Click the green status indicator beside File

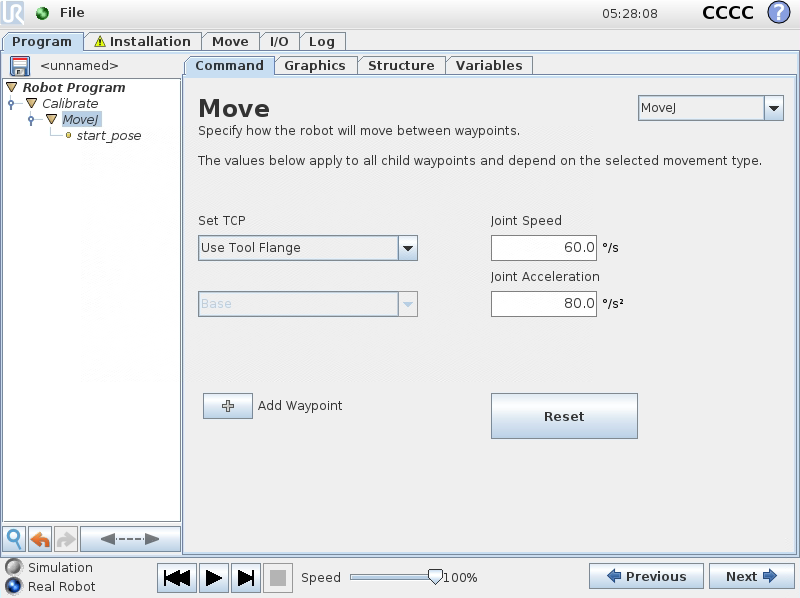coord(42,13)
